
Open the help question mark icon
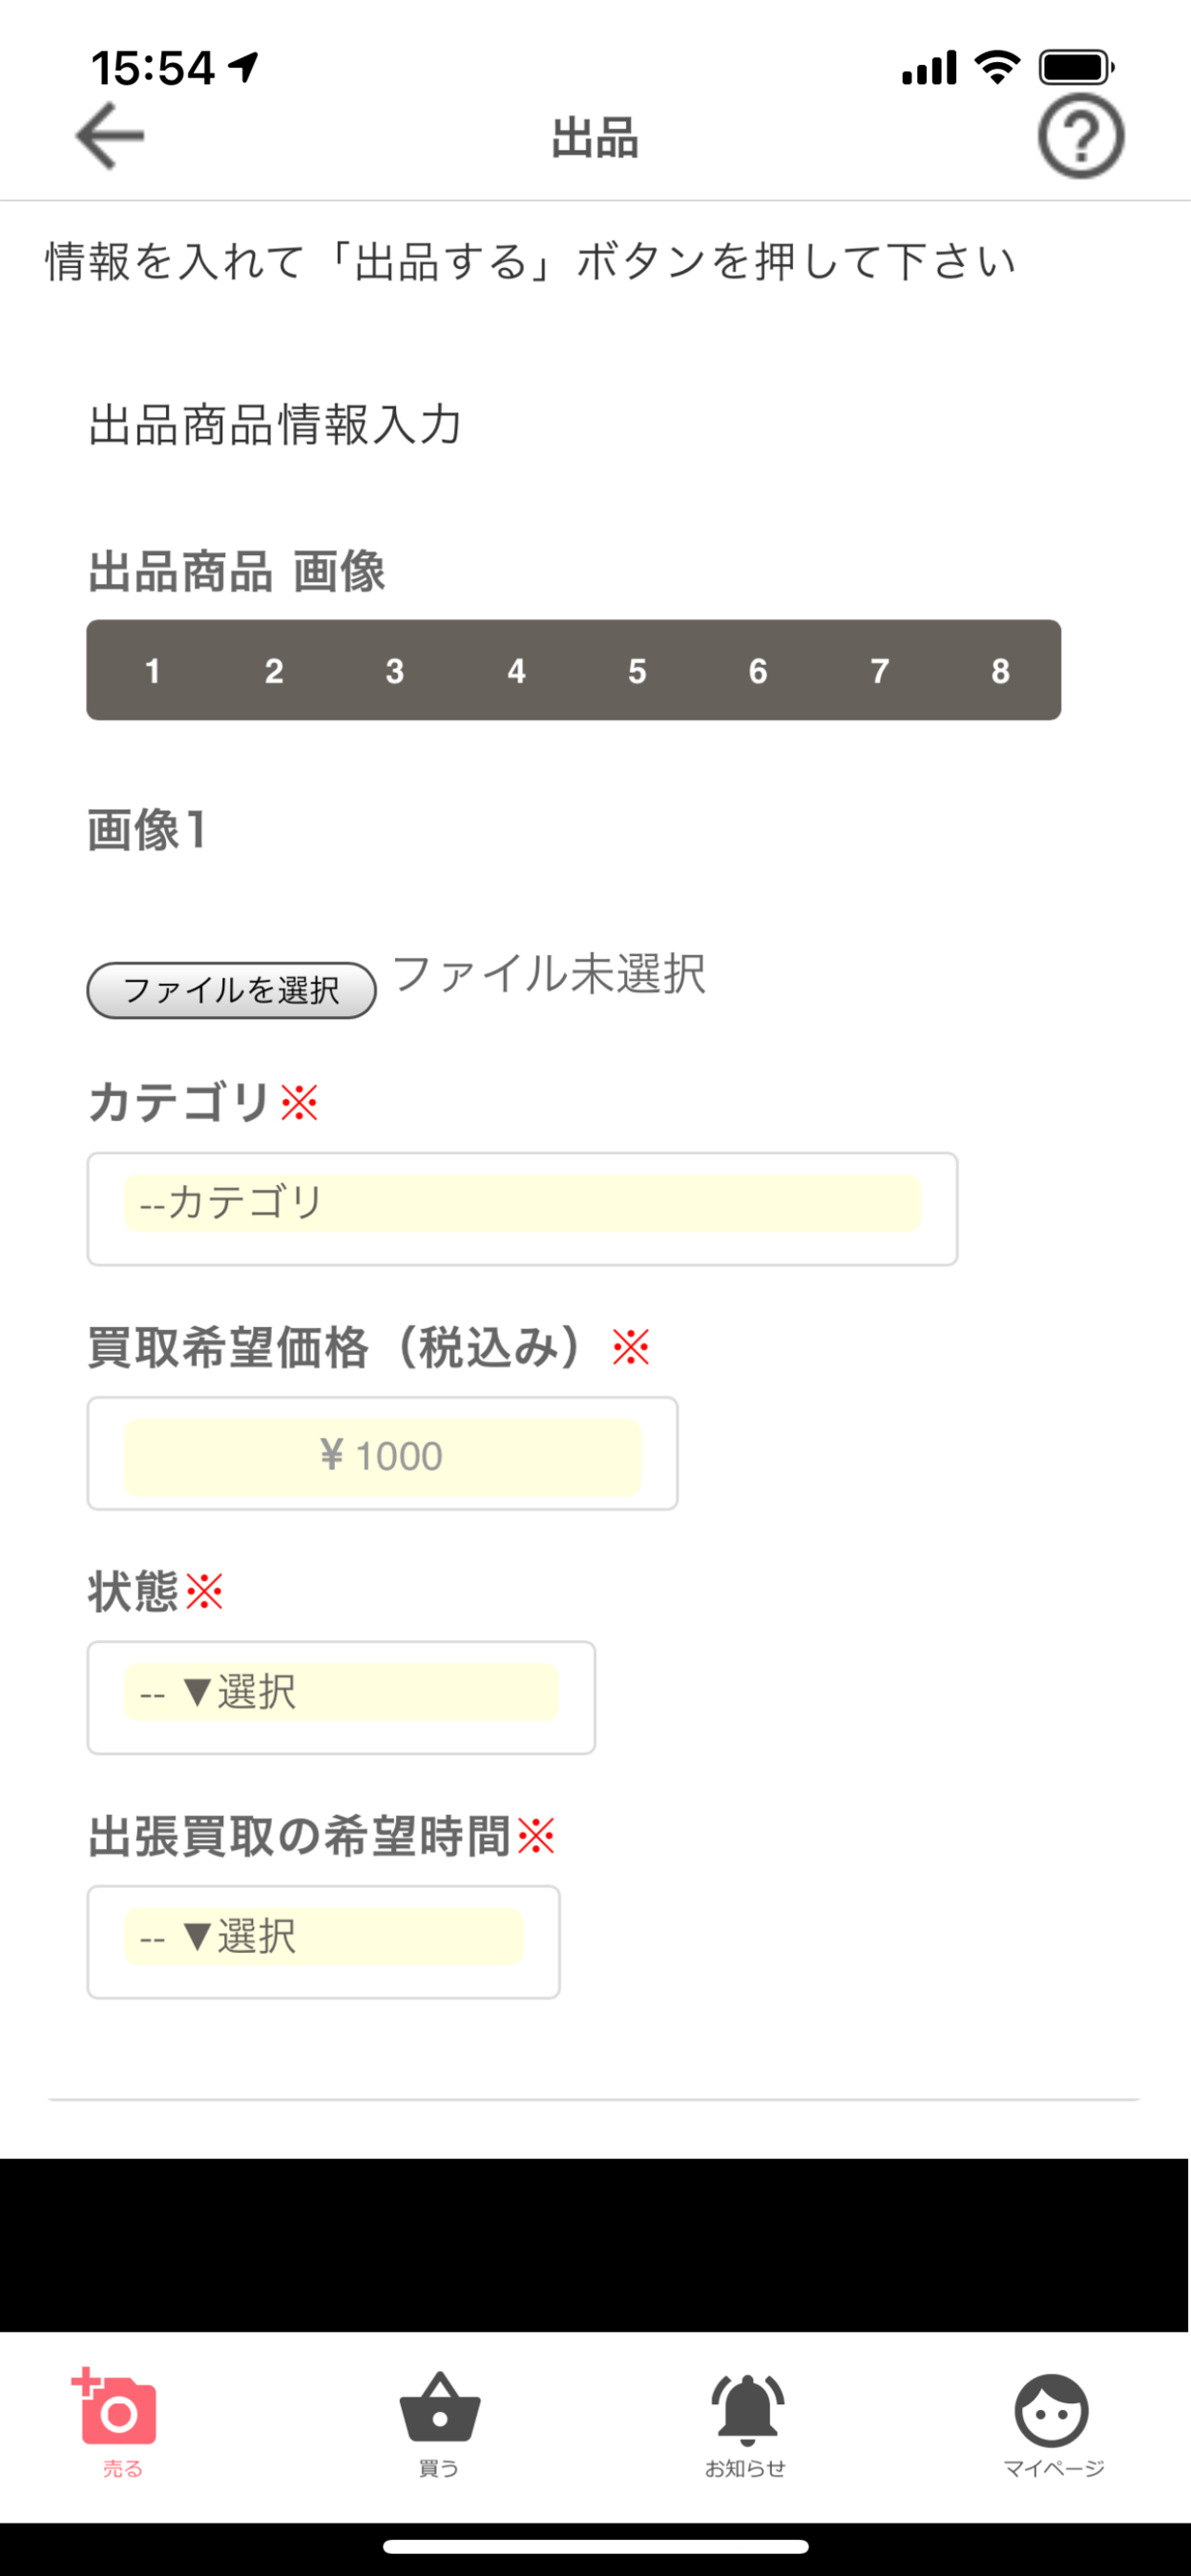1080,136
